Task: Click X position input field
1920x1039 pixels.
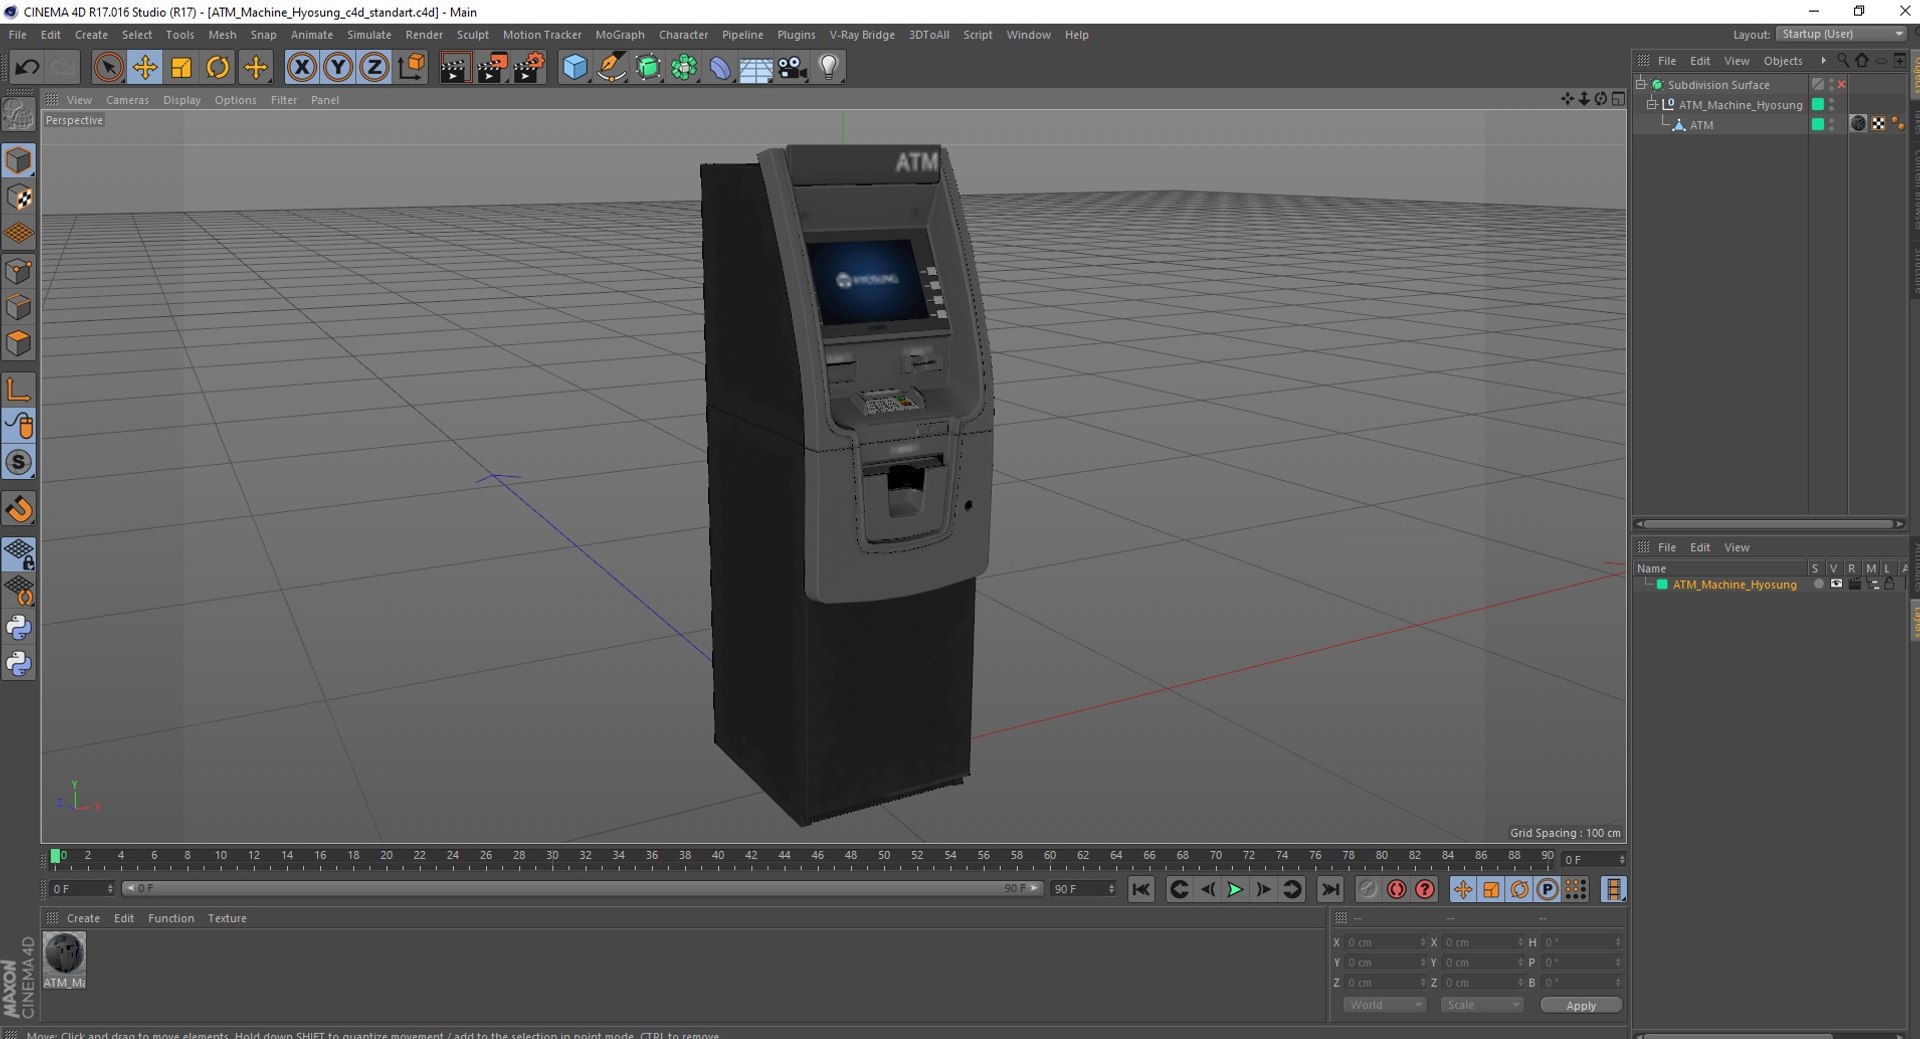Action: tap(1384, 942)
